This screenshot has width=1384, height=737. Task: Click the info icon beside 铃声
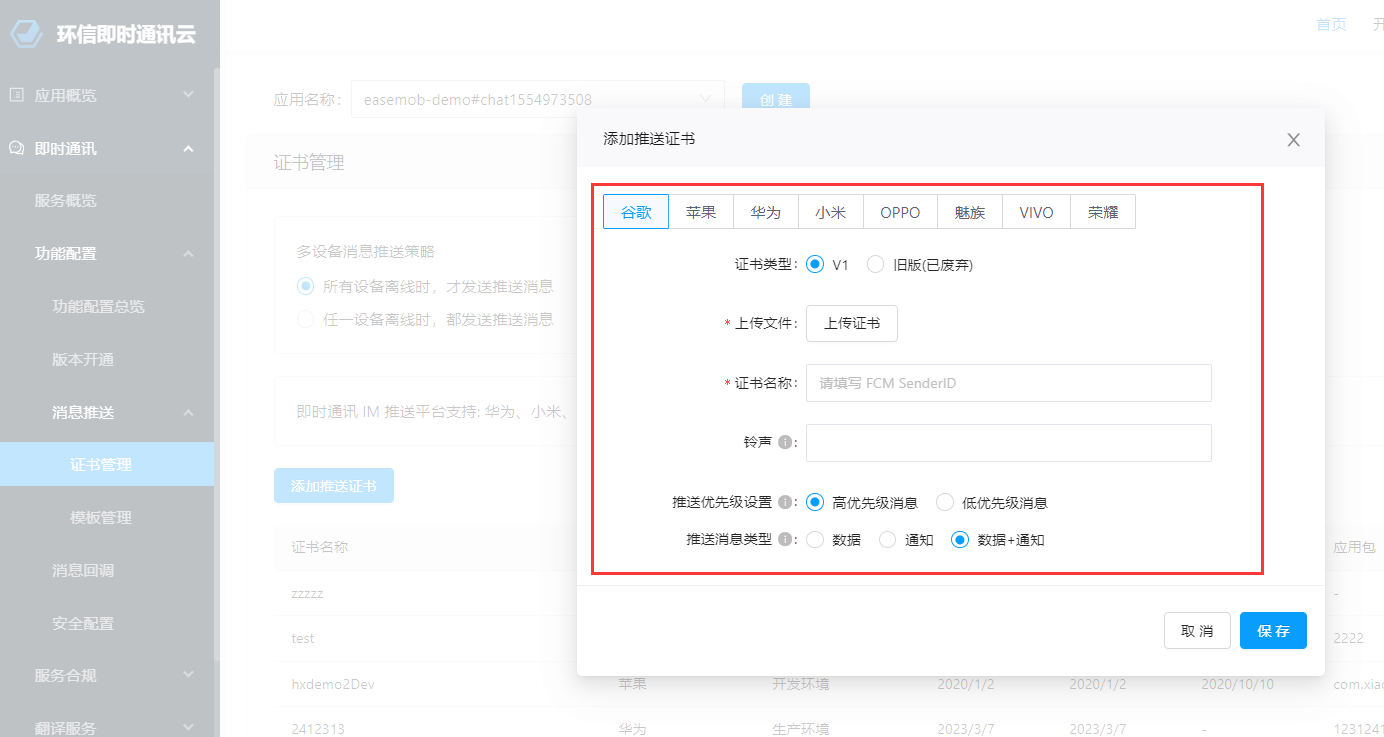pos(785,442)
